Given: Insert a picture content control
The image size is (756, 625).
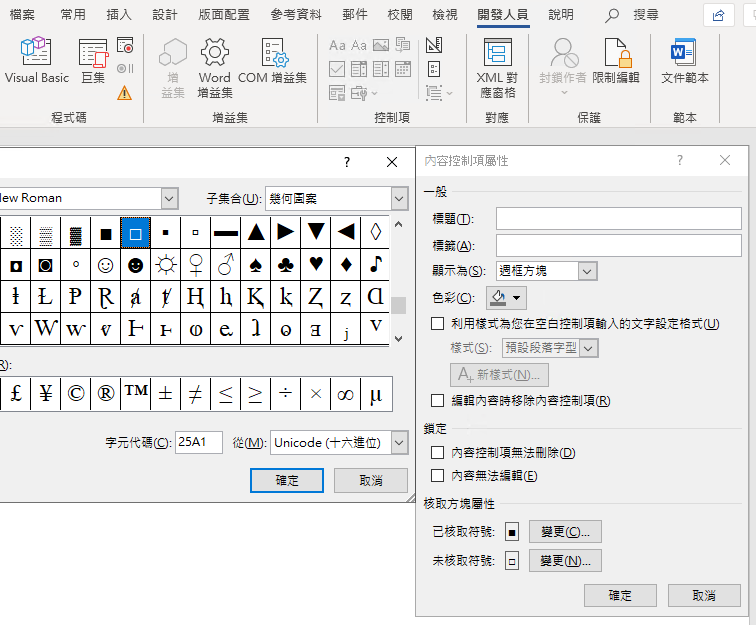Looking at the screenshot, I should point(381,45).
